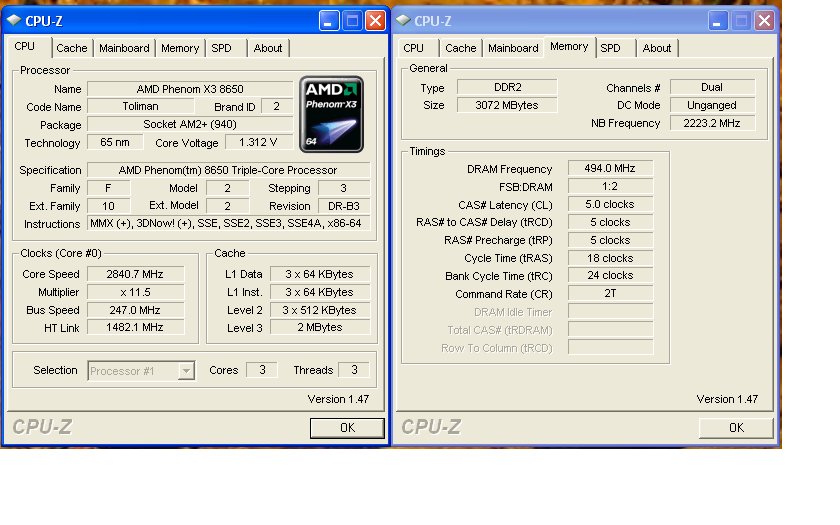This screenshot has width=840, height=525.
Task: Click the Specification field text
Action: coord(228,170)
